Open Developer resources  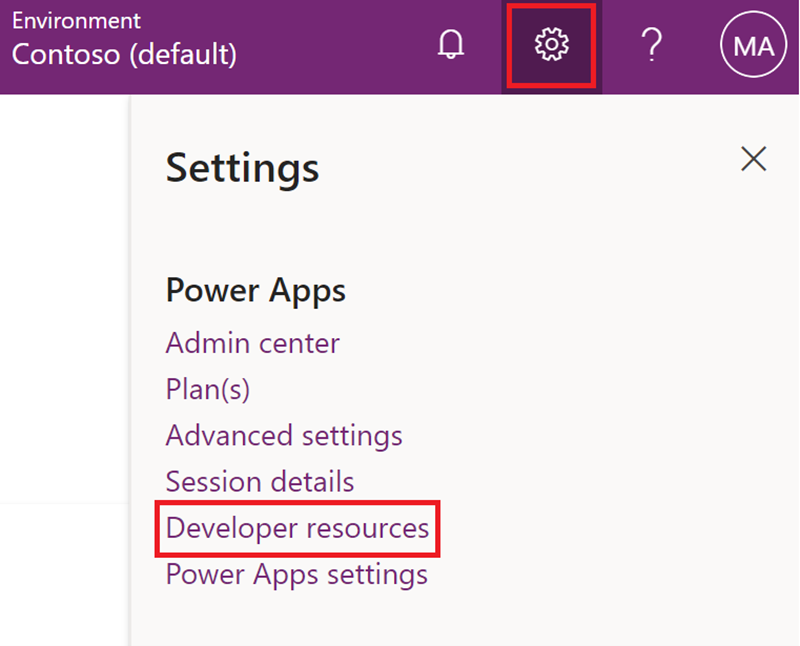(297, 528)
